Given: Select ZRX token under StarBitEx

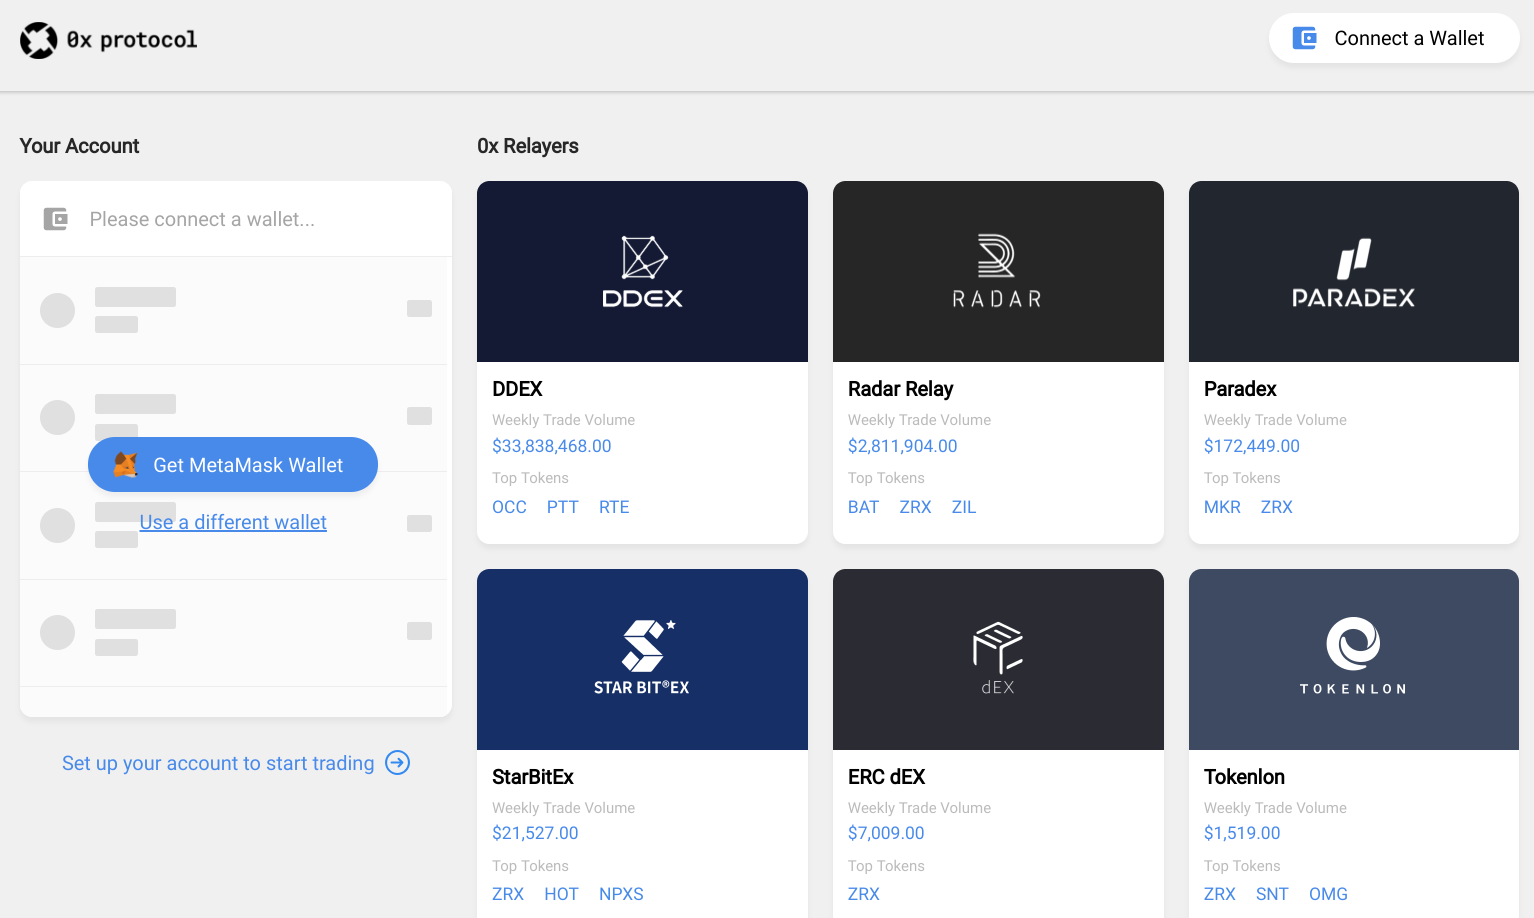Looking at the screenshot, I should click(508, 894).
